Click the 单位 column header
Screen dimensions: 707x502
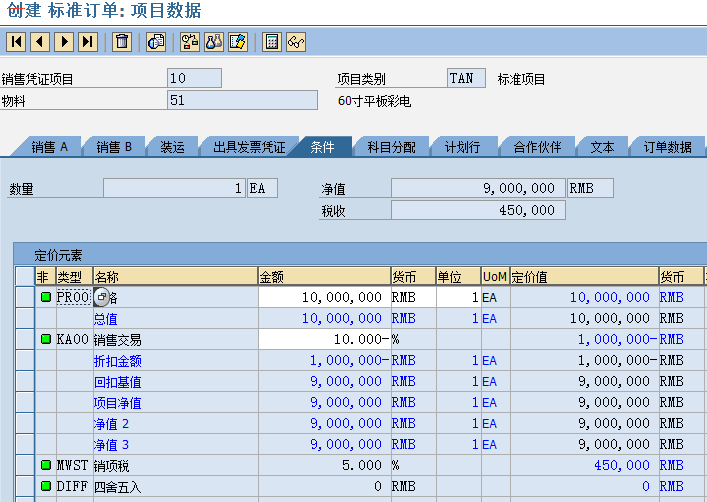click(x=458, y=276)
